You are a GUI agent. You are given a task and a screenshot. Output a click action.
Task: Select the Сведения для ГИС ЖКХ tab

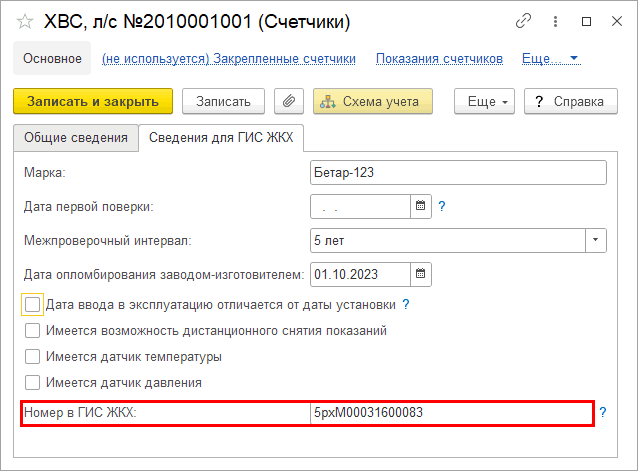pos(221,138)
